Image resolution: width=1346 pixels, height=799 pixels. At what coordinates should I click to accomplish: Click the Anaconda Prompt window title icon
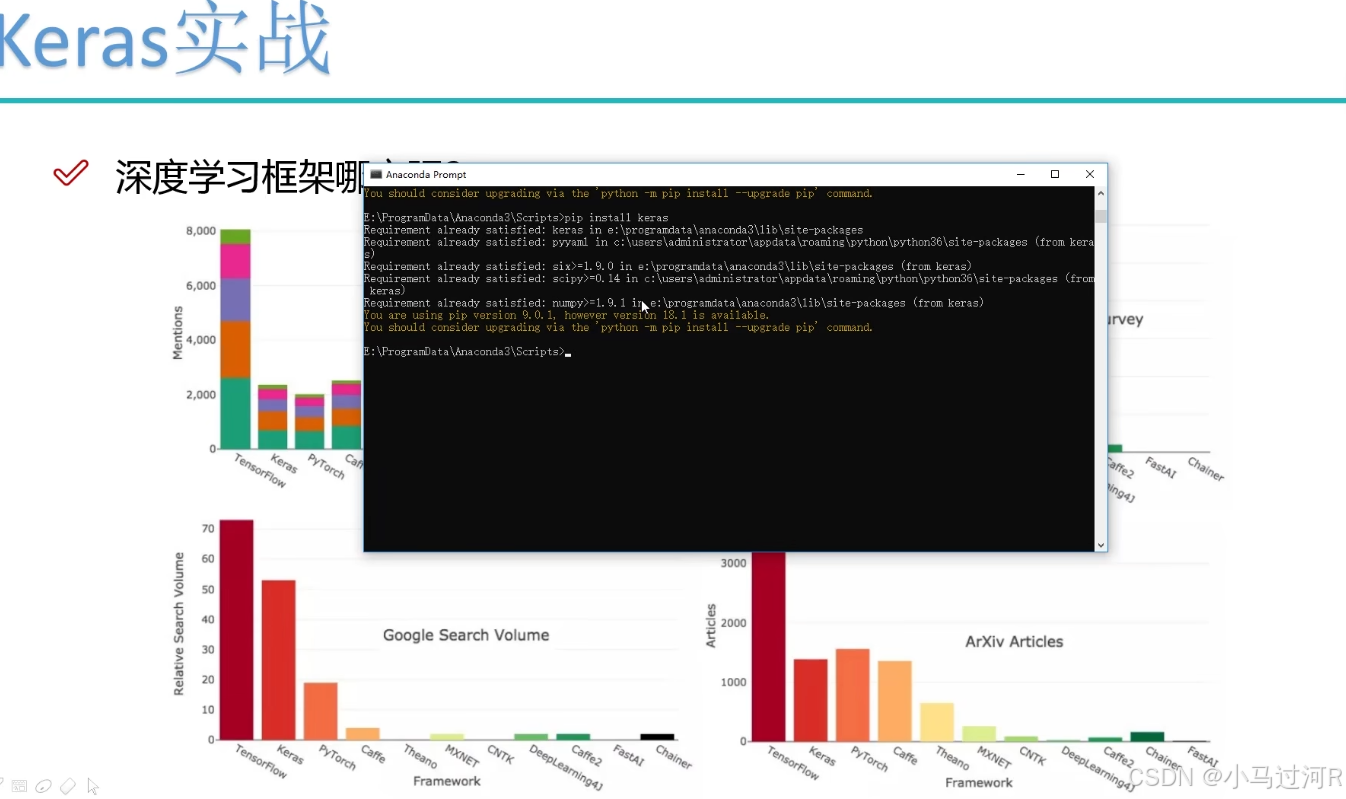tap(376, 174)
